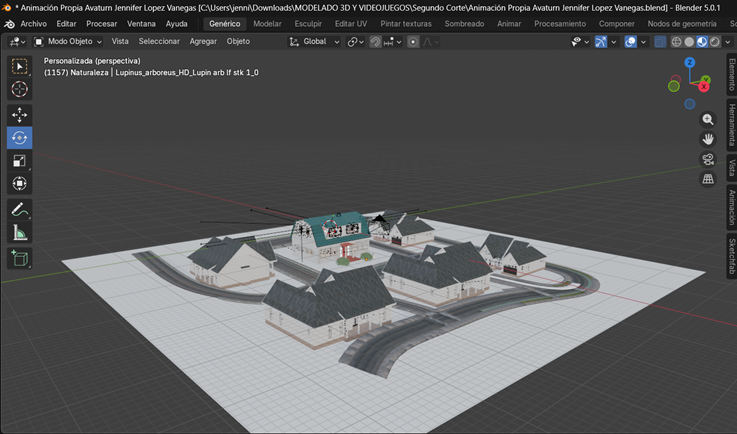Screen dimensions: 737x434
Task: Expand the viewport shading options dropdown
Action: (728, 42)
